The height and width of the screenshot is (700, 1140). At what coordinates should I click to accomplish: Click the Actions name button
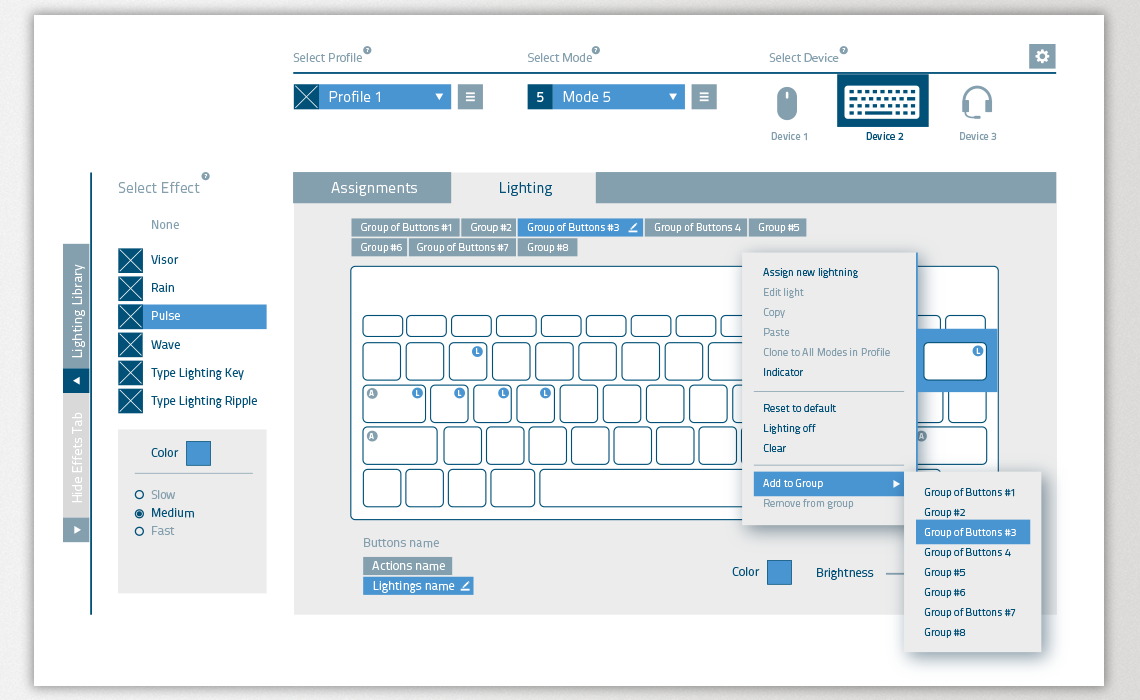pos(407,565)
